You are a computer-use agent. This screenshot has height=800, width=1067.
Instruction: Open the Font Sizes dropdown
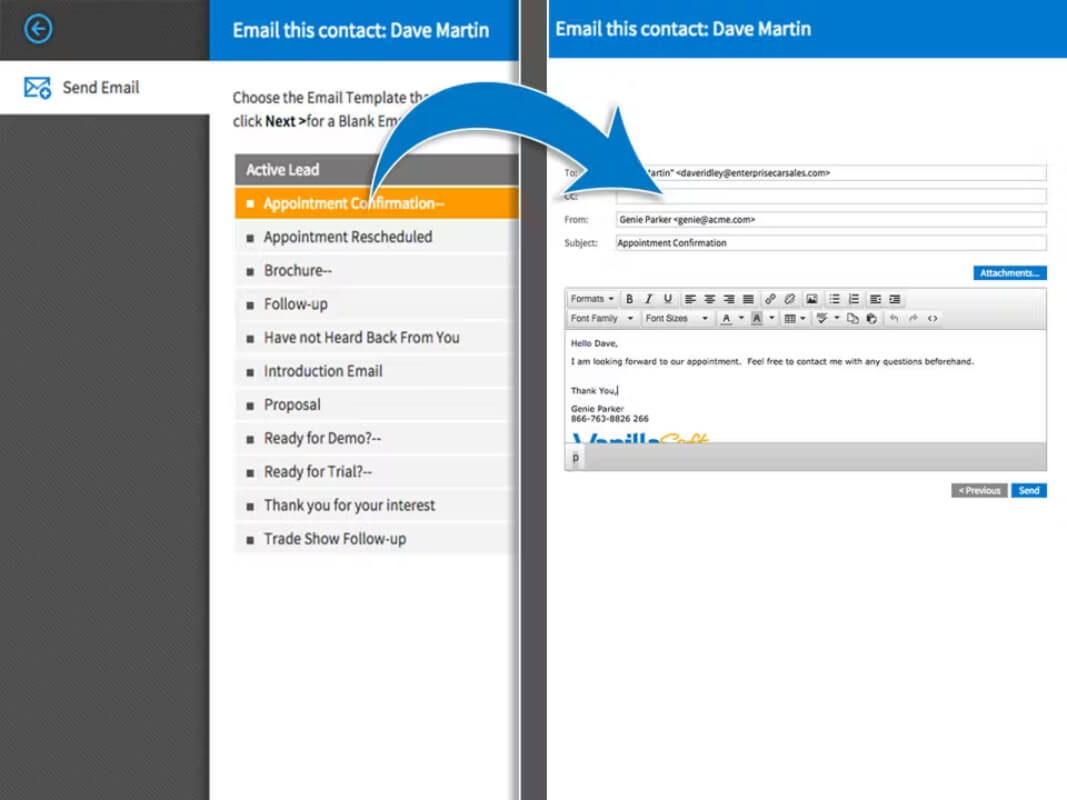(676, 318)
